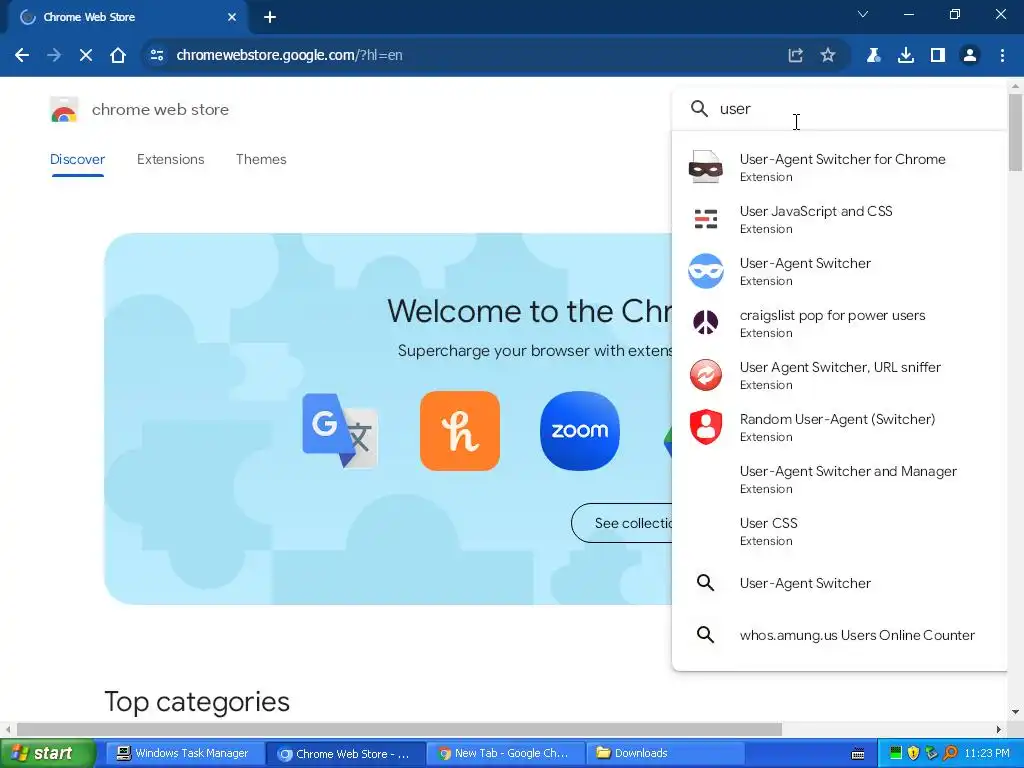Click the Honey extension icon in banner
Image resolution: width=1024 pixels, height=768 pixels.
[x=460, y=431]
